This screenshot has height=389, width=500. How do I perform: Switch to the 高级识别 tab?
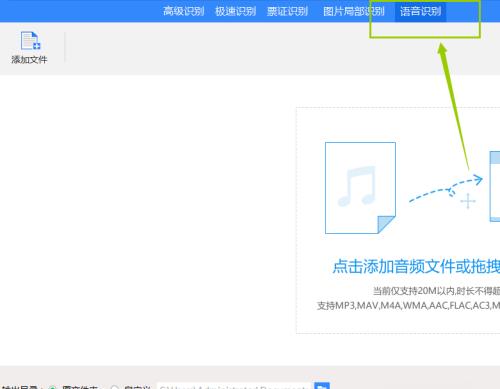pyautogui.click(x=184, y=11)
